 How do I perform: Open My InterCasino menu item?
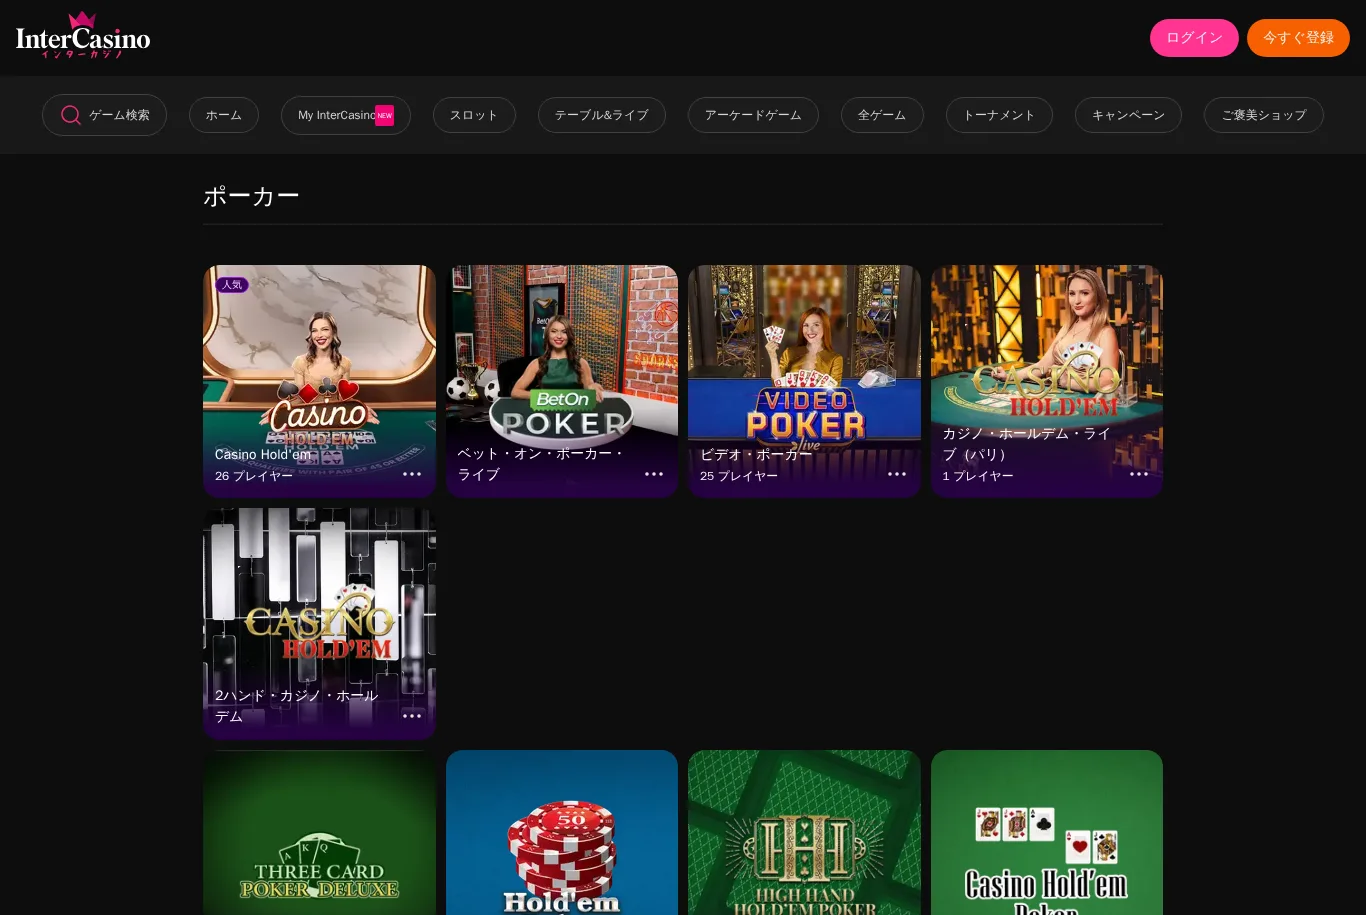(346, 115)
